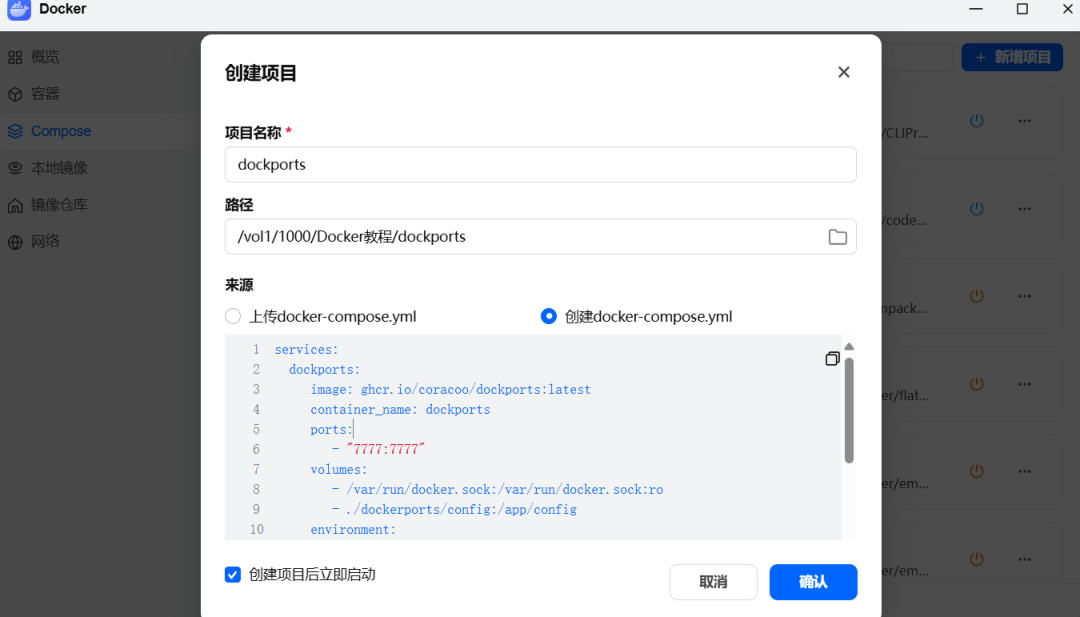Click the 镜像仓库 registry house icon
Viewport: 1080px width, 617px height.
pyautogui.click(x=15, y=205)
